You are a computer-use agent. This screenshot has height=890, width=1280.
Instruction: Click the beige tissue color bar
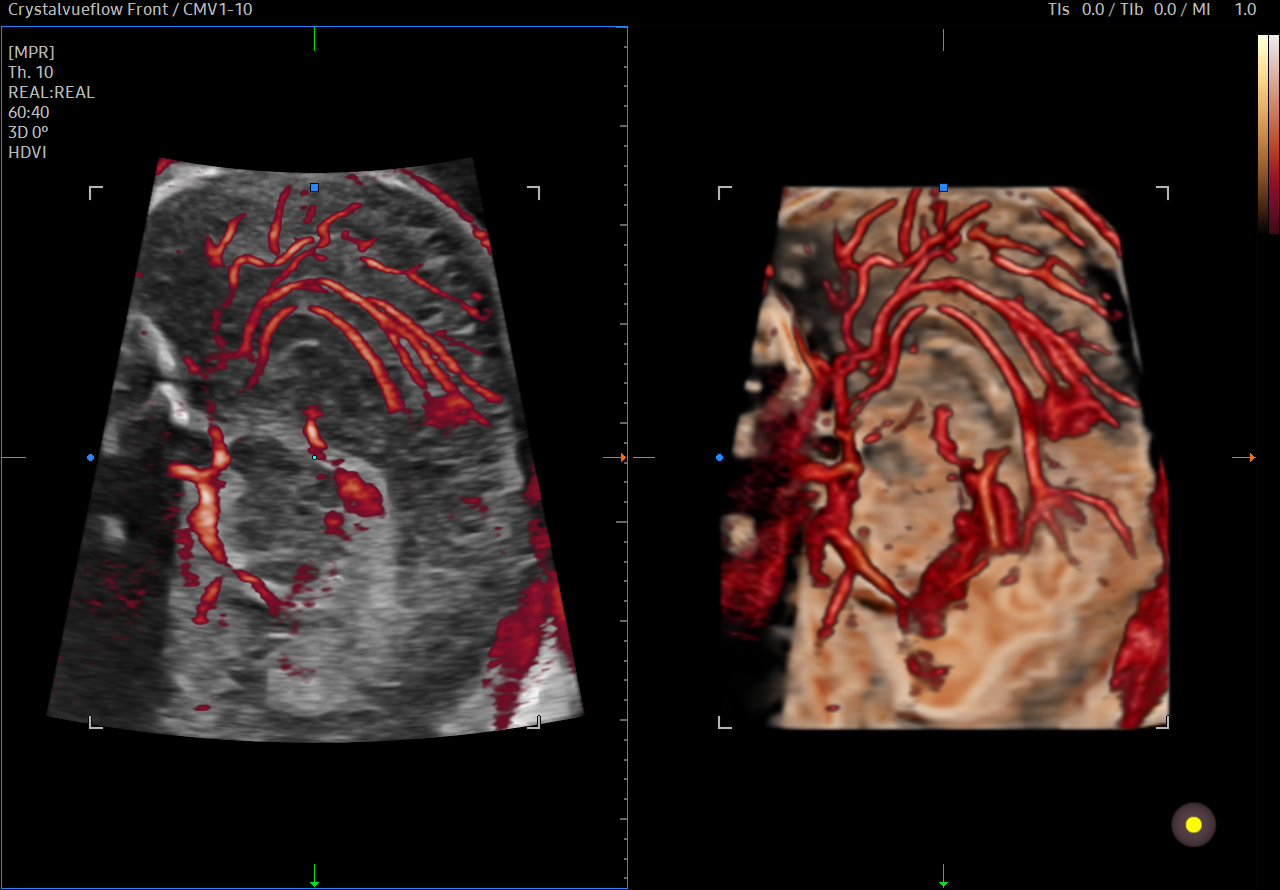point(1262,134)
